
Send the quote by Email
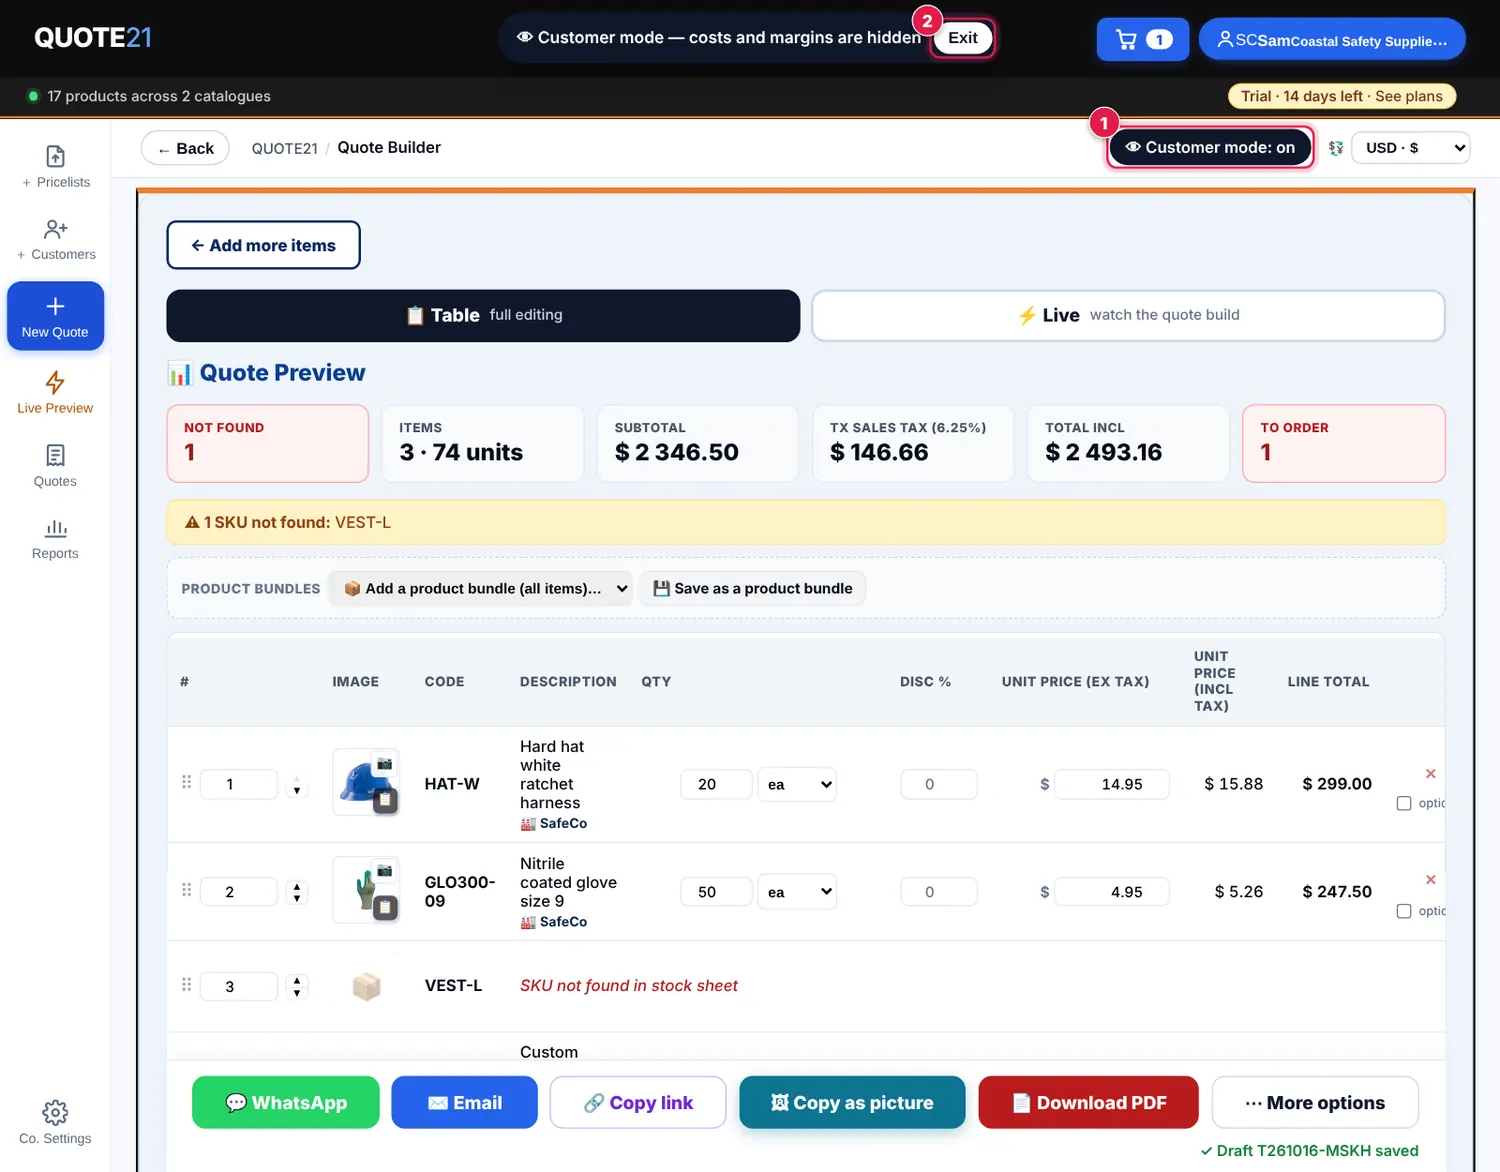[464, 1102]
